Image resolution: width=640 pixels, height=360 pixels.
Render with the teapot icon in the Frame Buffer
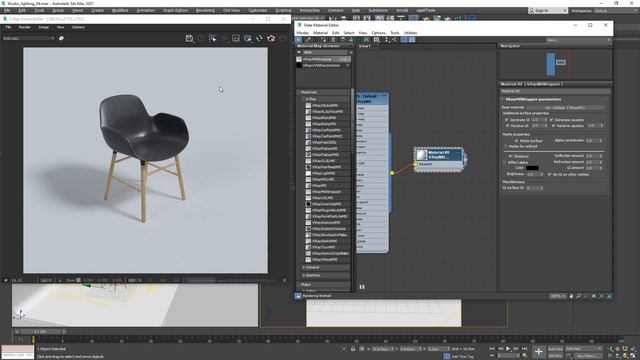271,38
